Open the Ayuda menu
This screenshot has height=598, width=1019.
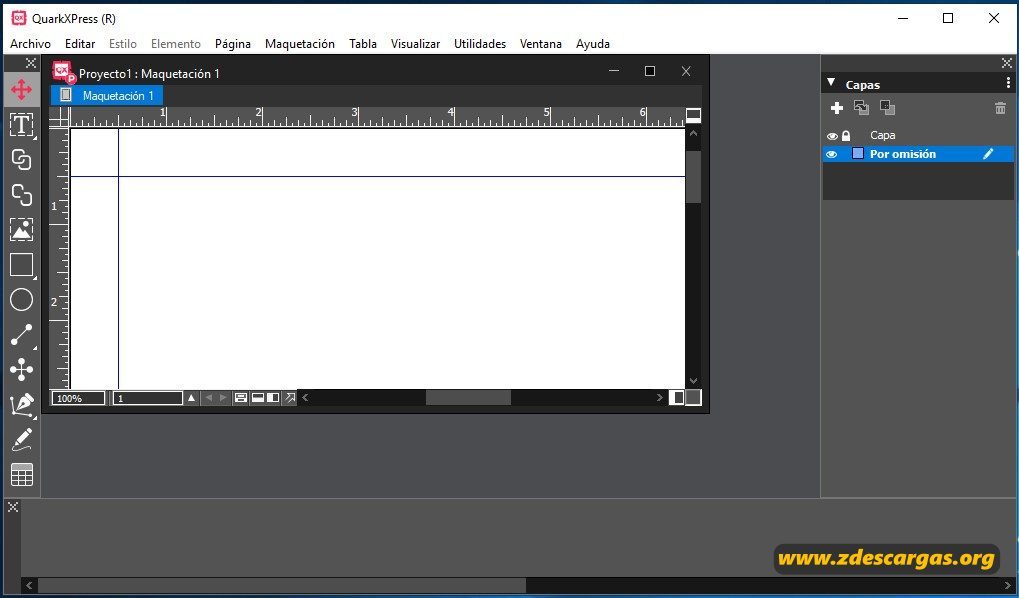pos(593,44)
